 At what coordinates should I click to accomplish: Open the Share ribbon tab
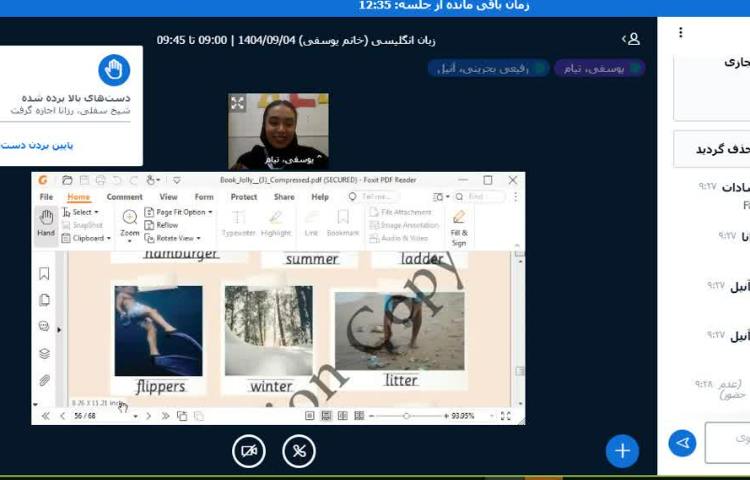[284, 197]
